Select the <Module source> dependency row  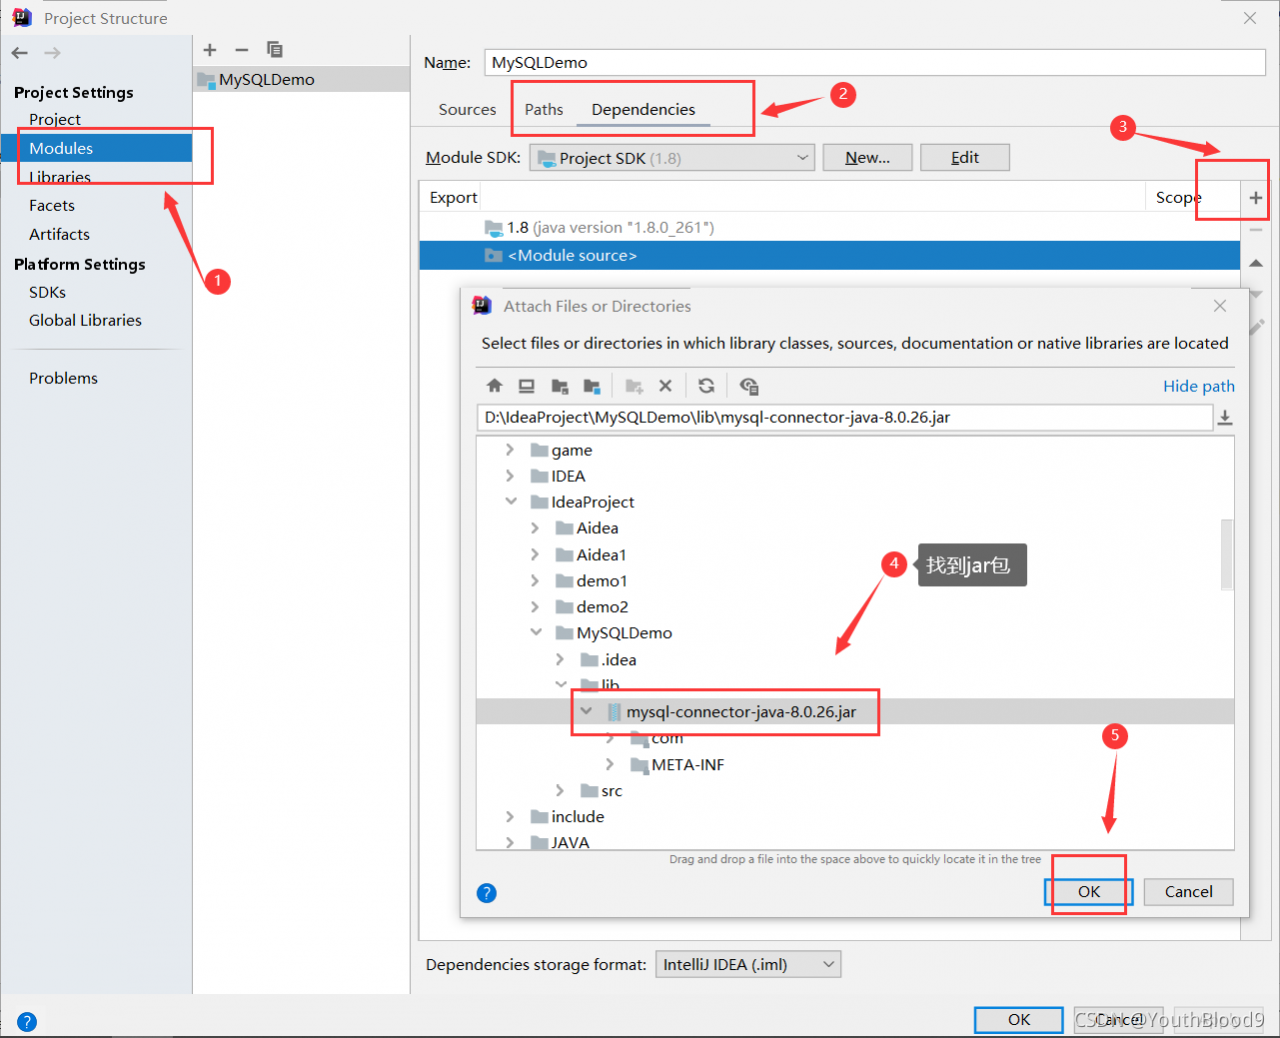coord(830,255)
